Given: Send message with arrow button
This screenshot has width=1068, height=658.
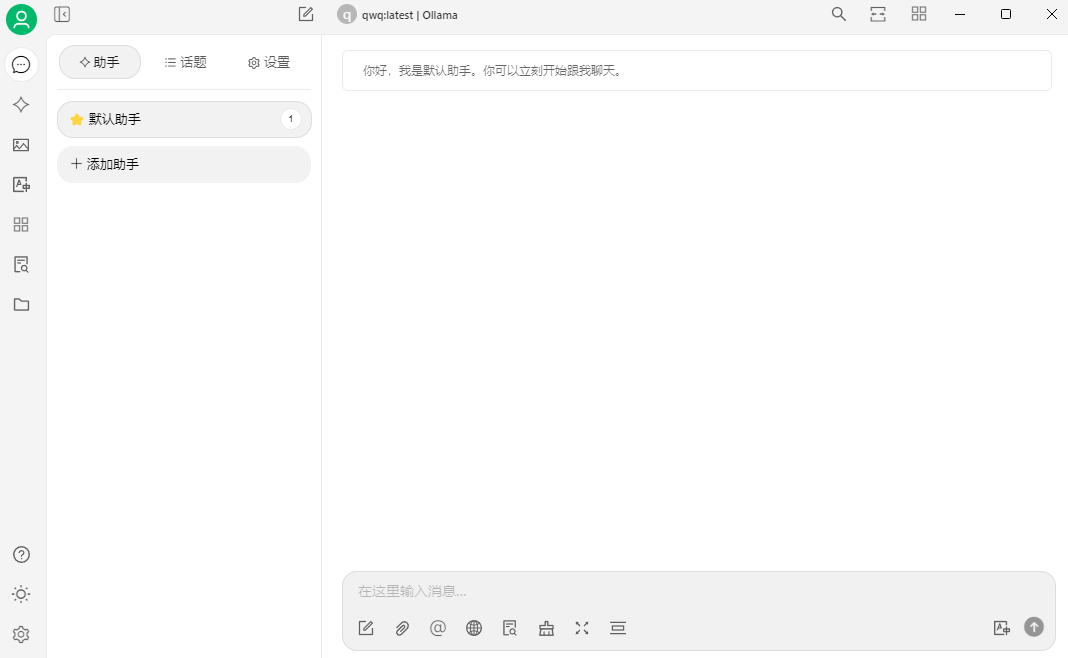Looking at the screenshot, I should click(1034, 627).
